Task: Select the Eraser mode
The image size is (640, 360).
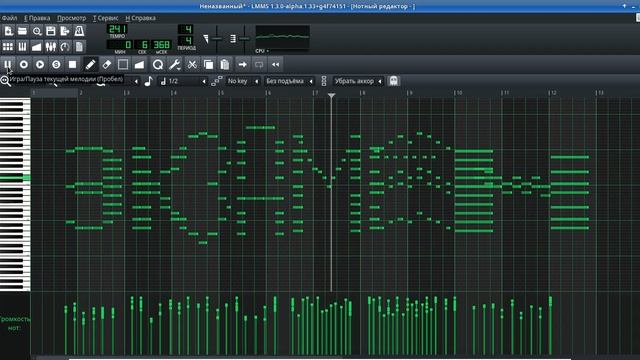Action: coord(107,64)
